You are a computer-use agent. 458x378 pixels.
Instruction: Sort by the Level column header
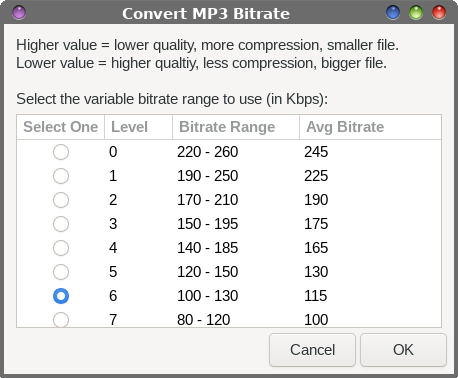point(138,127)
